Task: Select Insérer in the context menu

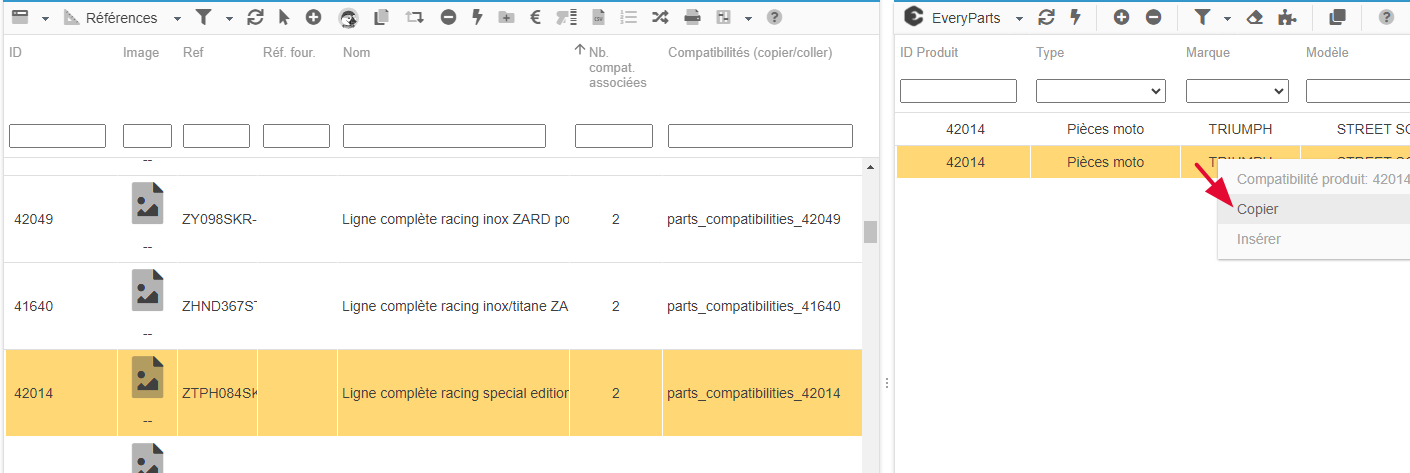Action: 1258,239
